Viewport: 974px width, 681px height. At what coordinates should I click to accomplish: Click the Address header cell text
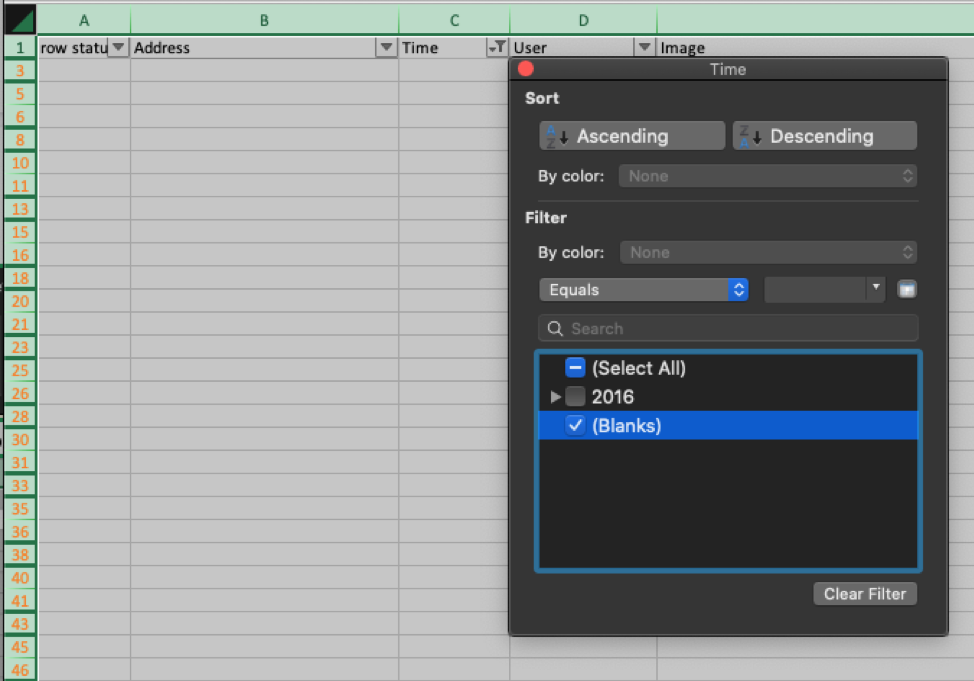[162, 48]
